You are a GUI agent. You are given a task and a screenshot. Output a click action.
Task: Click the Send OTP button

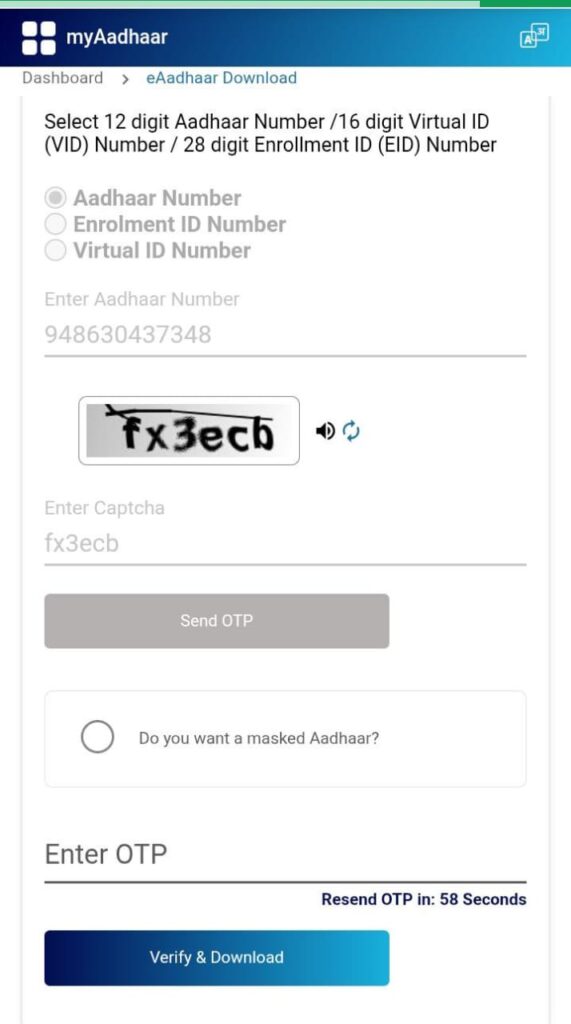[217, 620]
